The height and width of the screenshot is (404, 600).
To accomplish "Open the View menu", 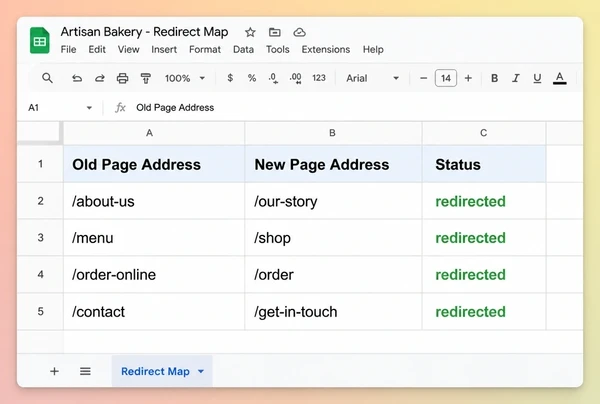I will [x=129, y=49].
